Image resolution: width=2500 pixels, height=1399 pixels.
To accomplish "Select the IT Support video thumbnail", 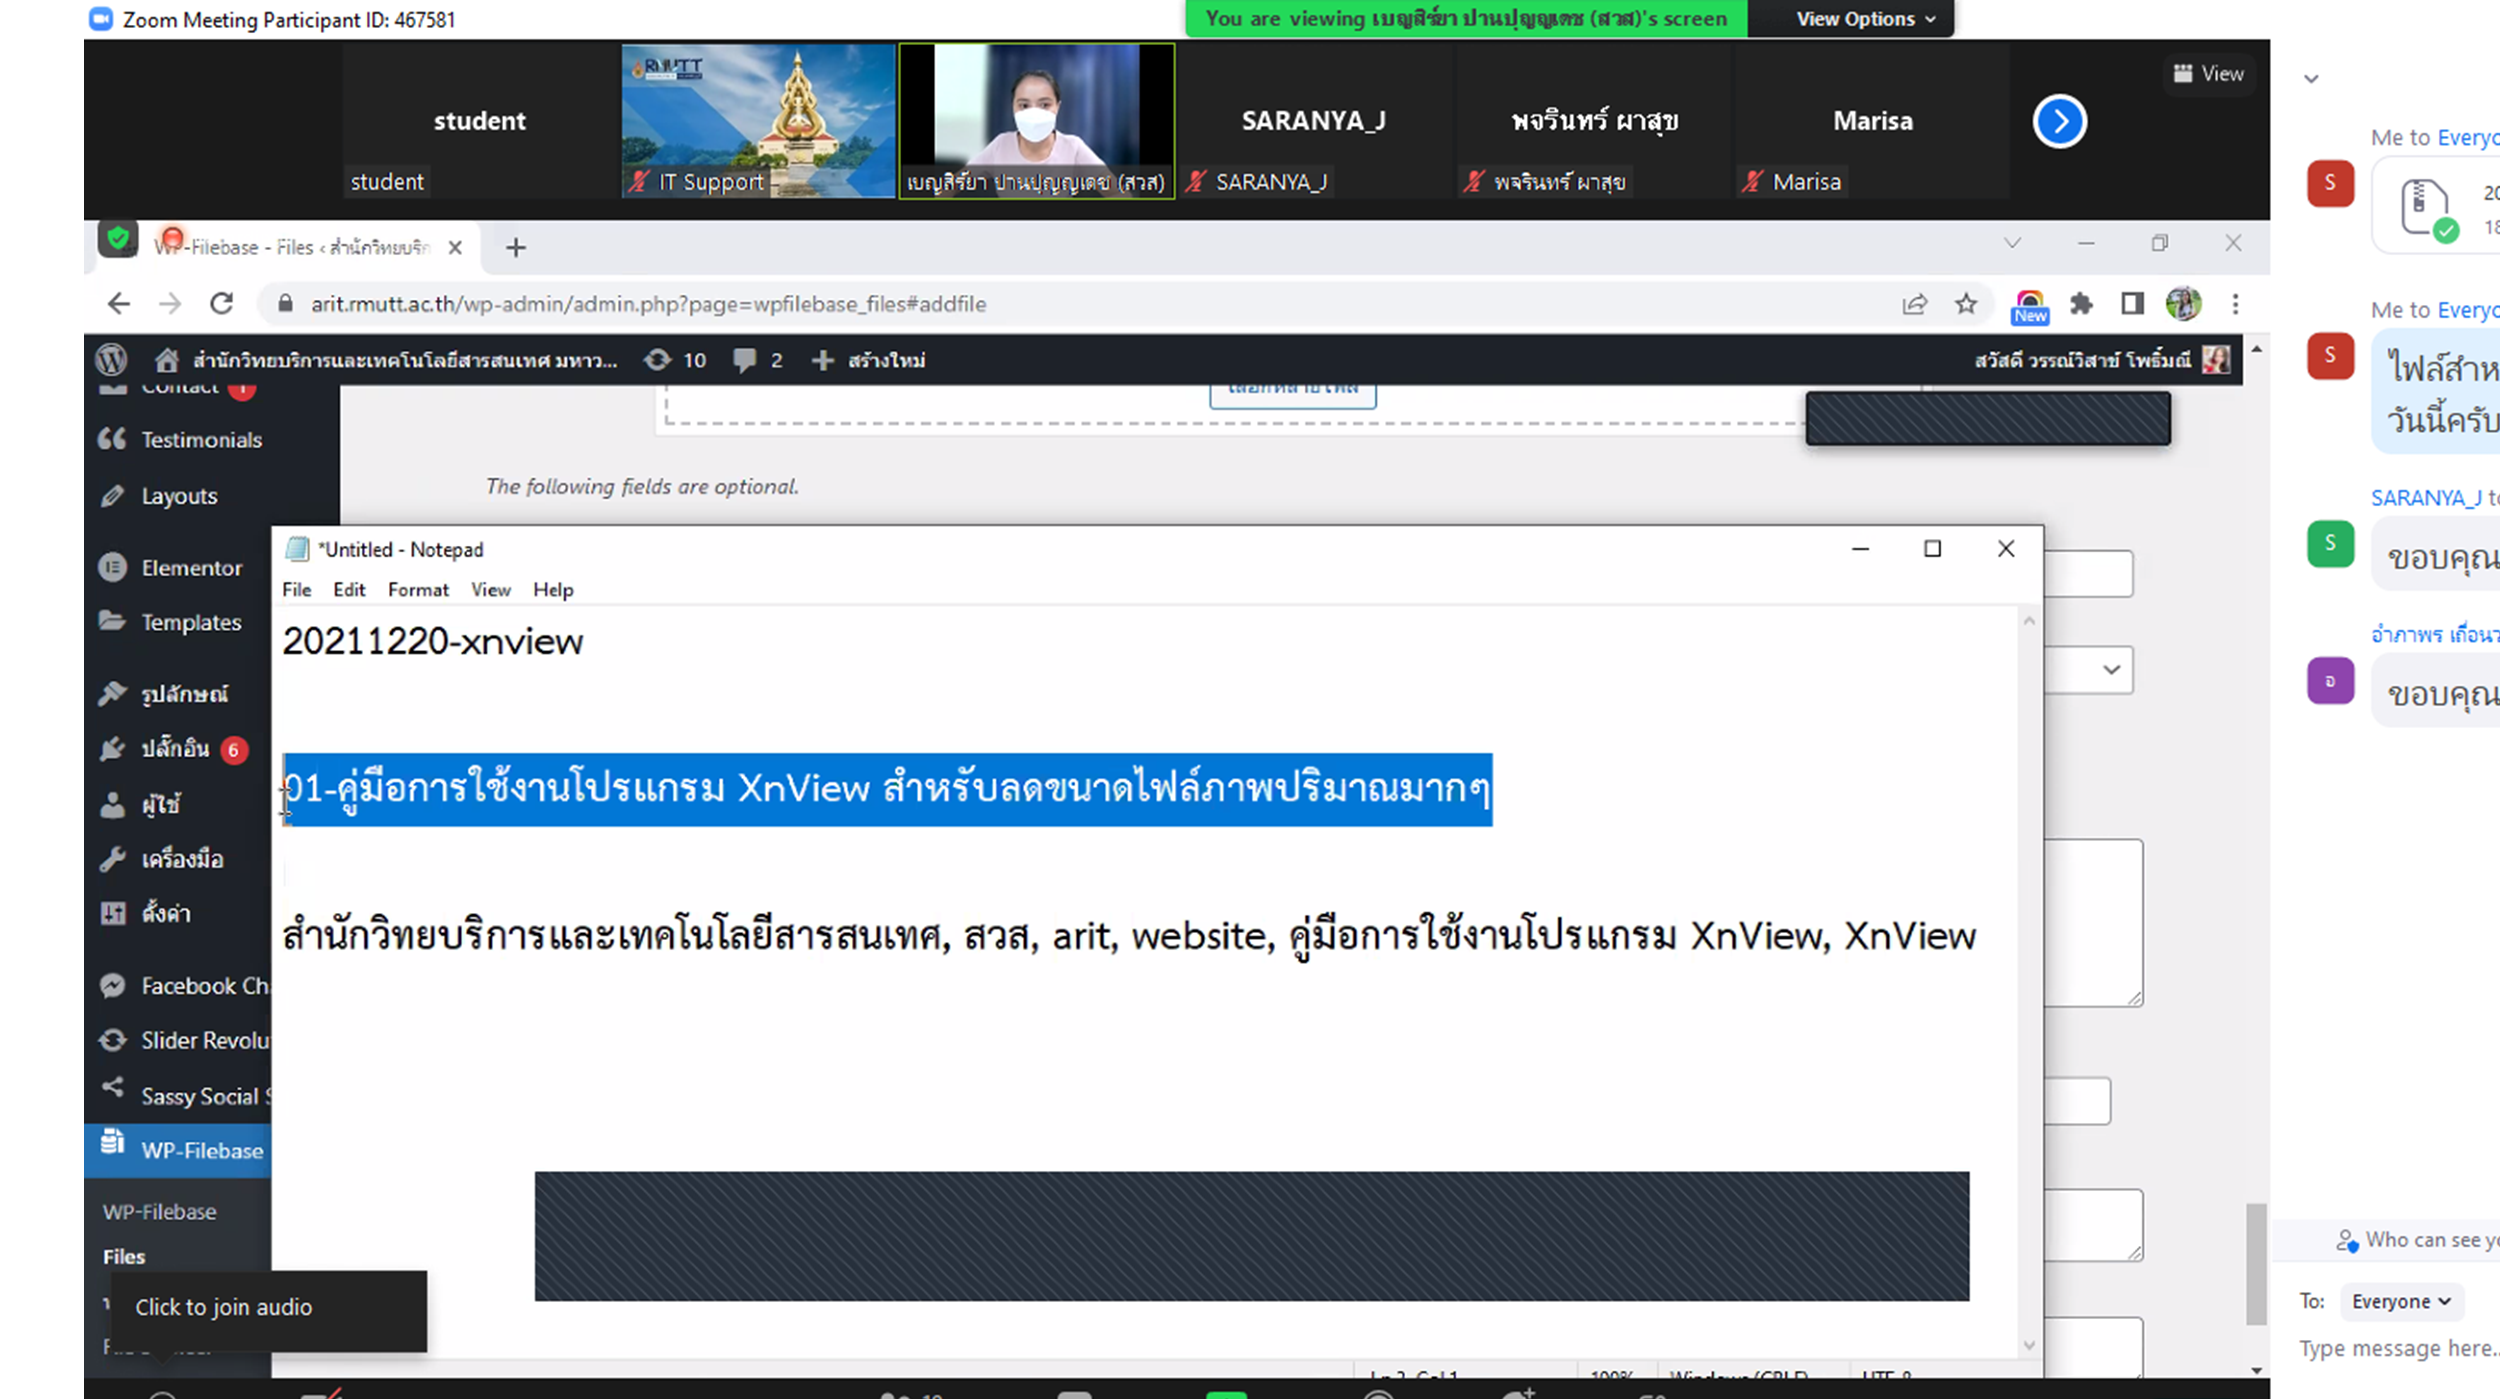I will pyautogui.click(x=758, y=121).
